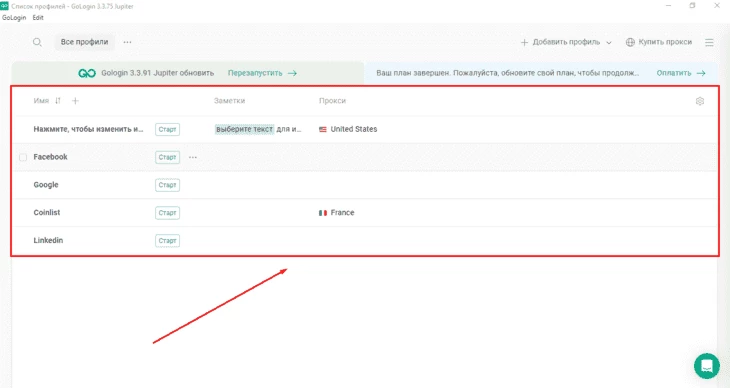Click the United States flag icon
The height and width of the screenshot is (388, 730).
click(323, 129)
